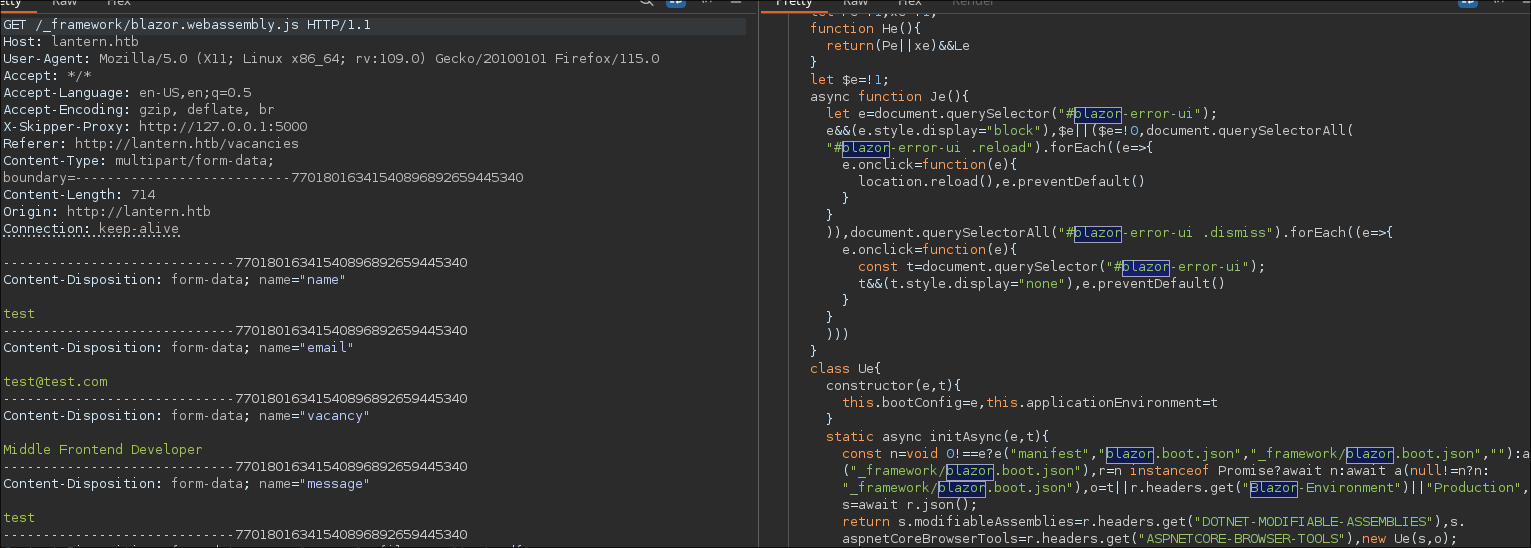This screenshot has height=548, width=1531.
Task: Select the 'Middle Frontend Developer' value
Action: coord(103,450)
